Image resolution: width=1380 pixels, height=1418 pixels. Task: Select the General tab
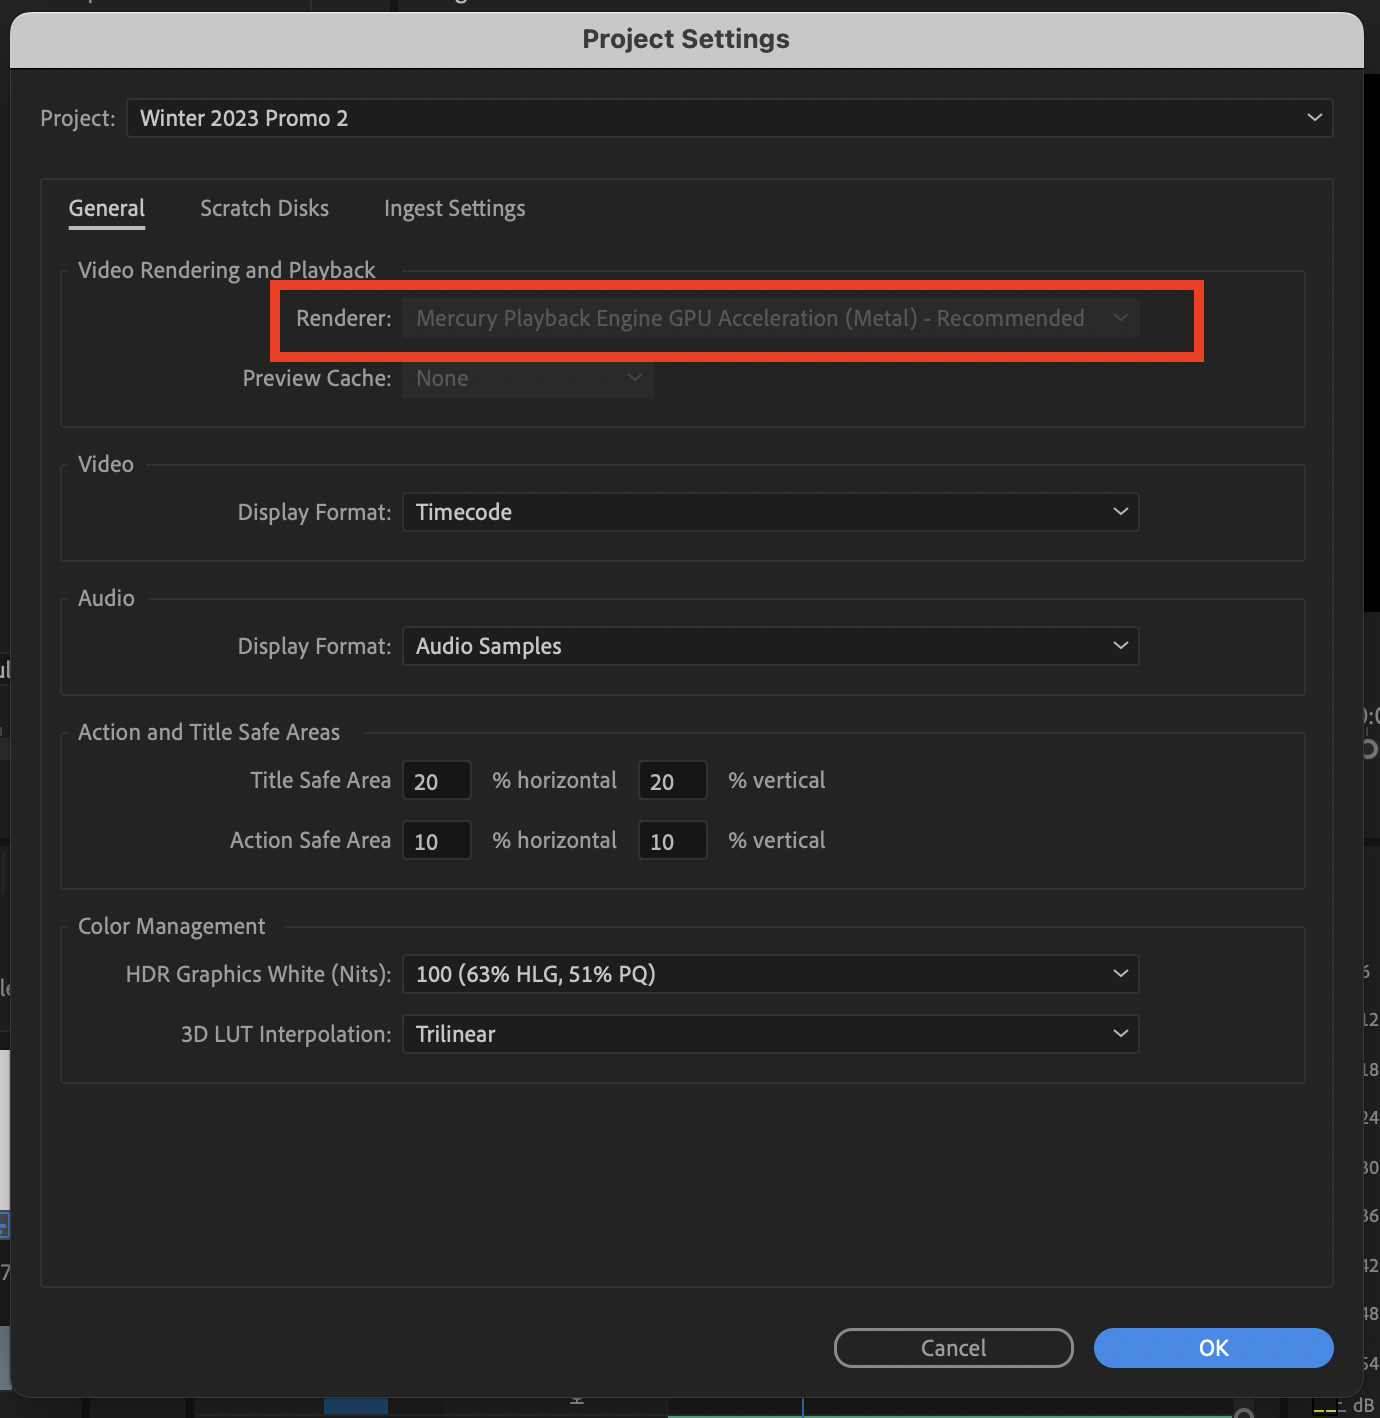point(106,208)
